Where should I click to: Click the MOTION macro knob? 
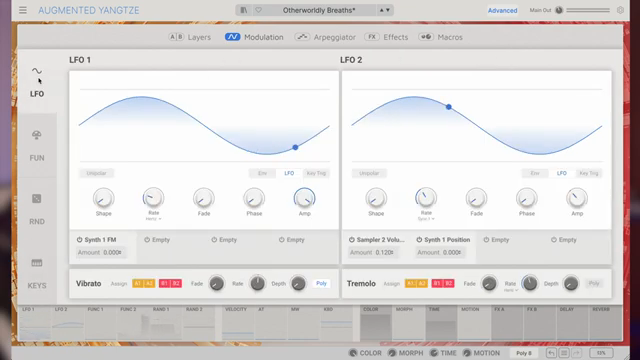(467, 353)
